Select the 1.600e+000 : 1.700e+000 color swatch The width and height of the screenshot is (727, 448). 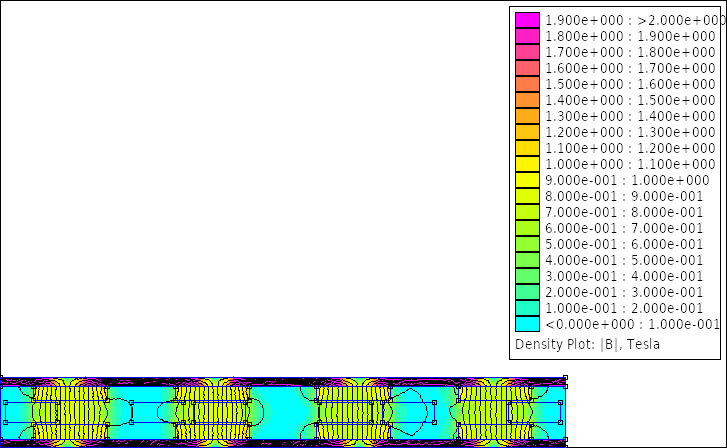pyautogui.click(x=527, y=68)
